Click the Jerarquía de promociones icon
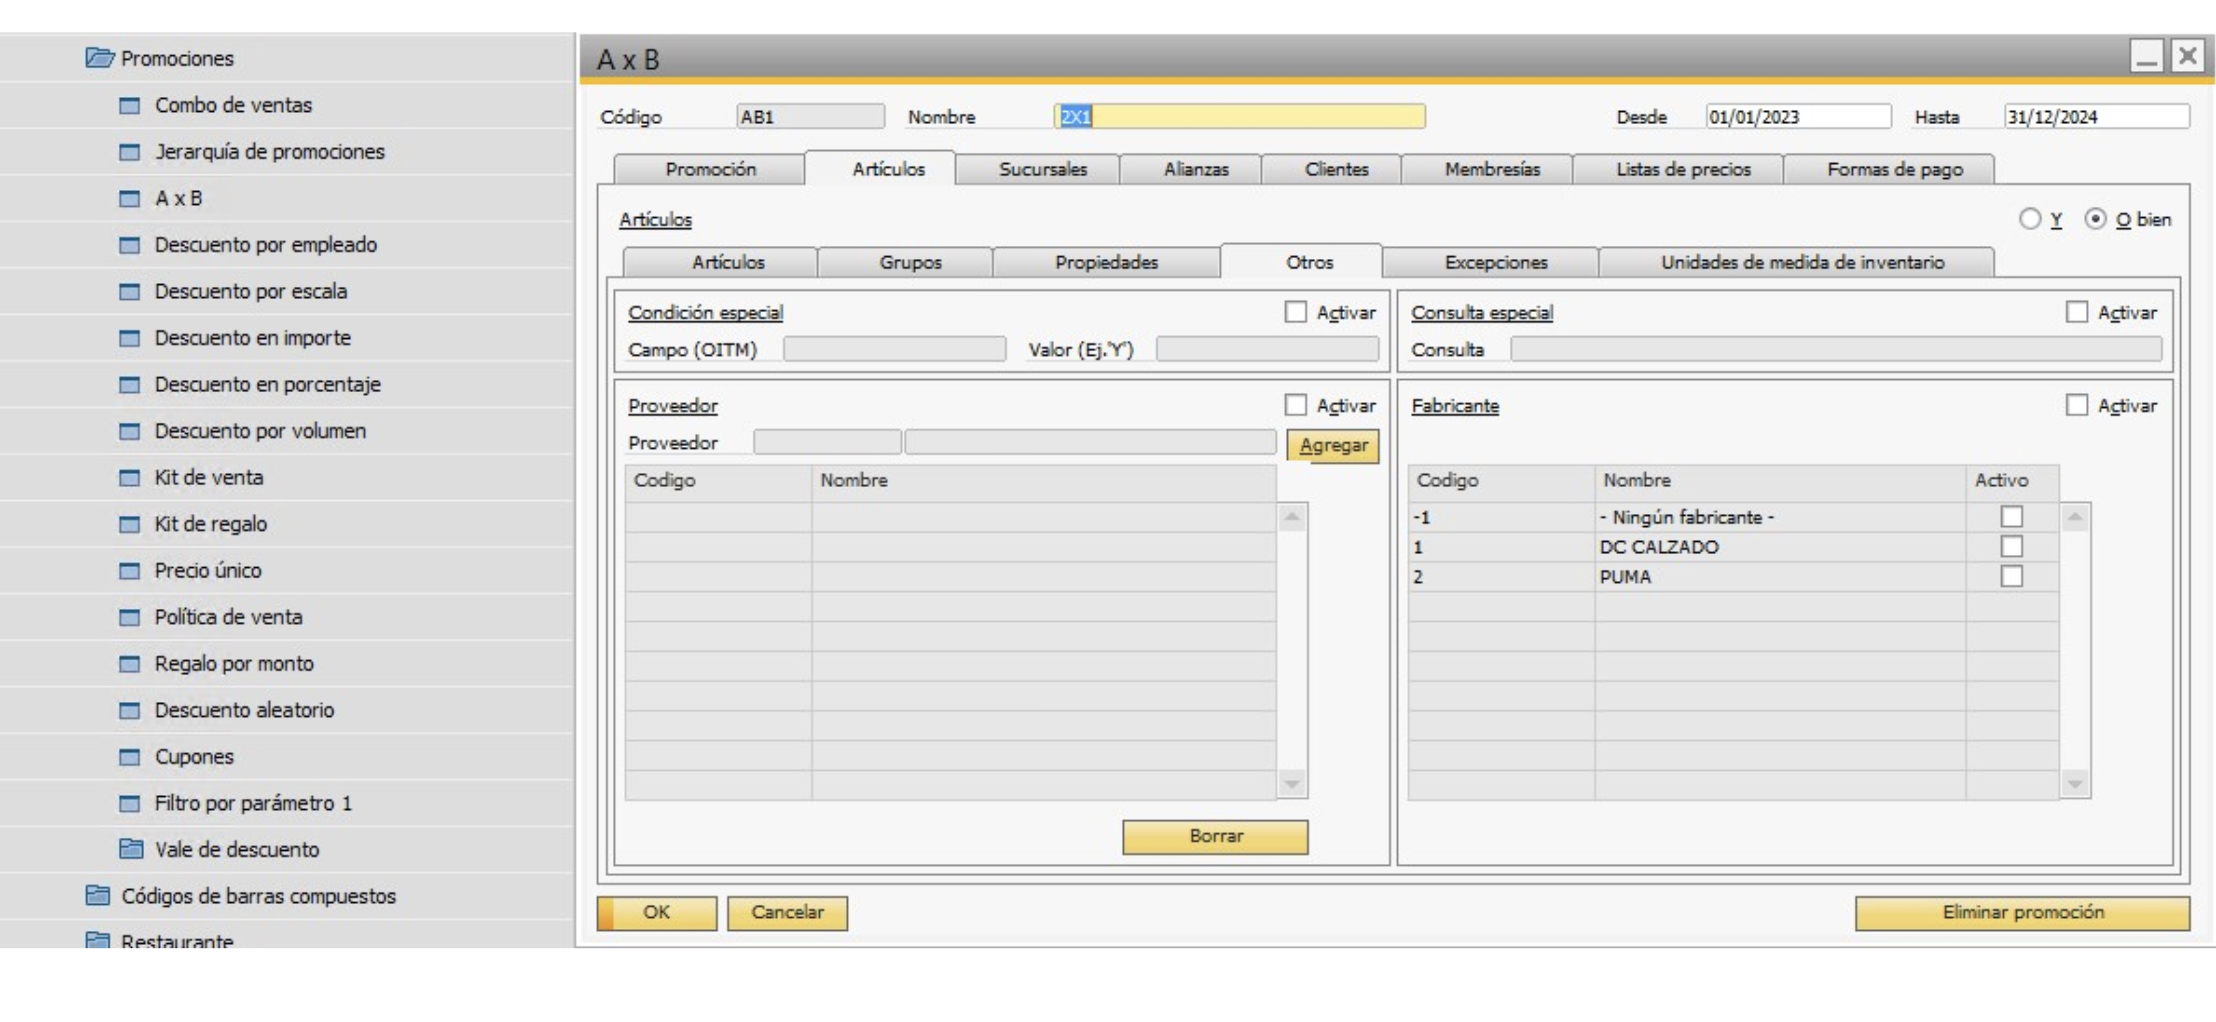Image resolution: width=2216 pixels, height=1022 pixels. [x=130, y=152]
